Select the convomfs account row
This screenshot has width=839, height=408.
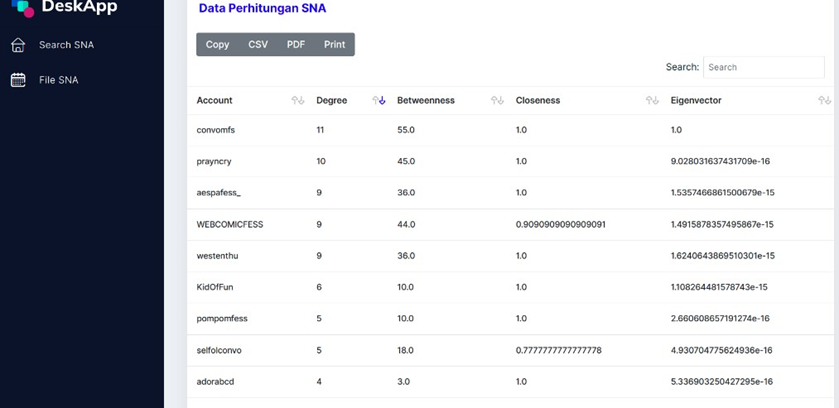[216, 130]
